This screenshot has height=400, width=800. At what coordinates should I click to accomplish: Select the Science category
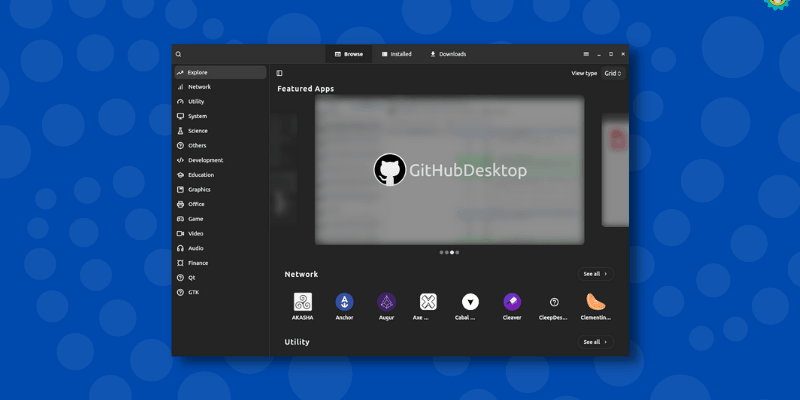(x=220, y=131)
